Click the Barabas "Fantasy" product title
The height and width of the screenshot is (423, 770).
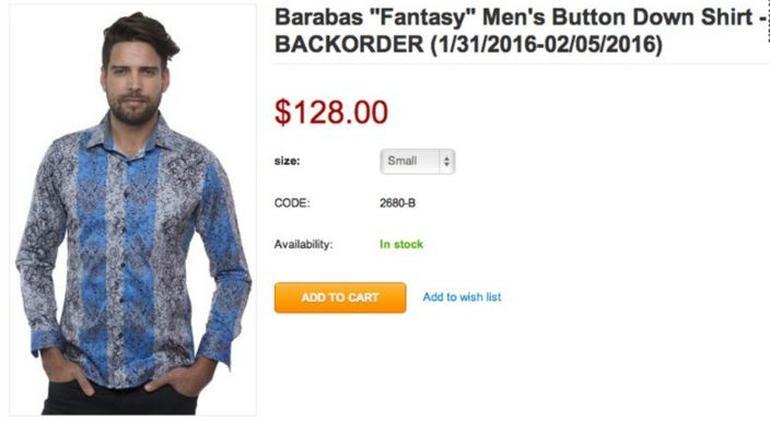coord(520,17)
